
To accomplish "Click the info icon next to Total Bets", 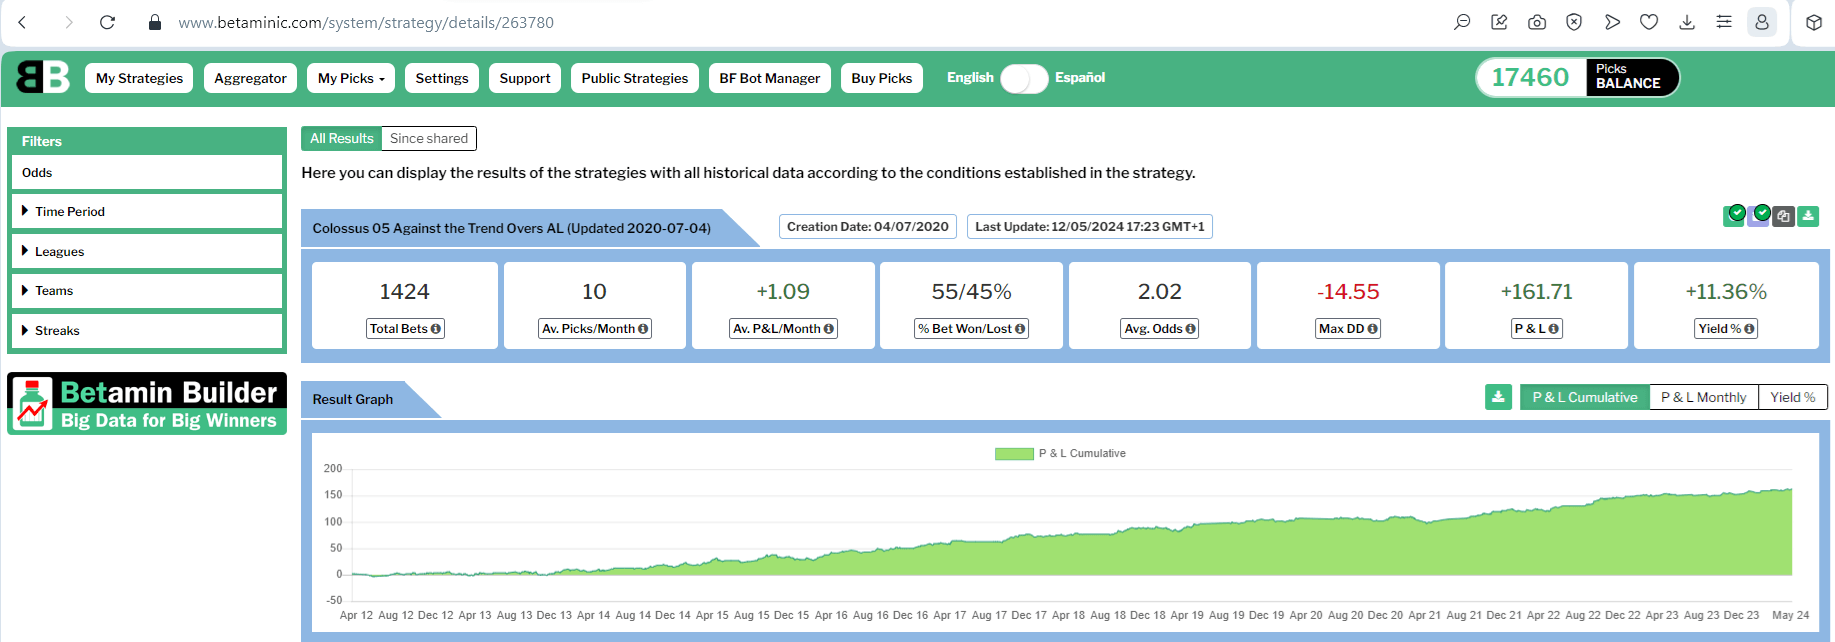I will 436,329.
